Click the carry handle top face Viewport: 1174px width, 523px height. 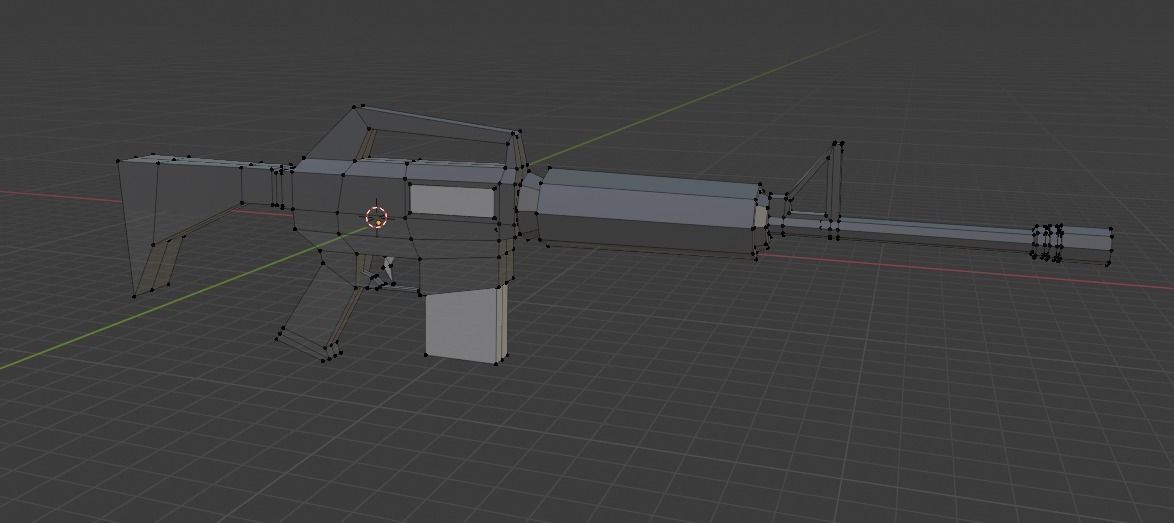coord(437,120)
